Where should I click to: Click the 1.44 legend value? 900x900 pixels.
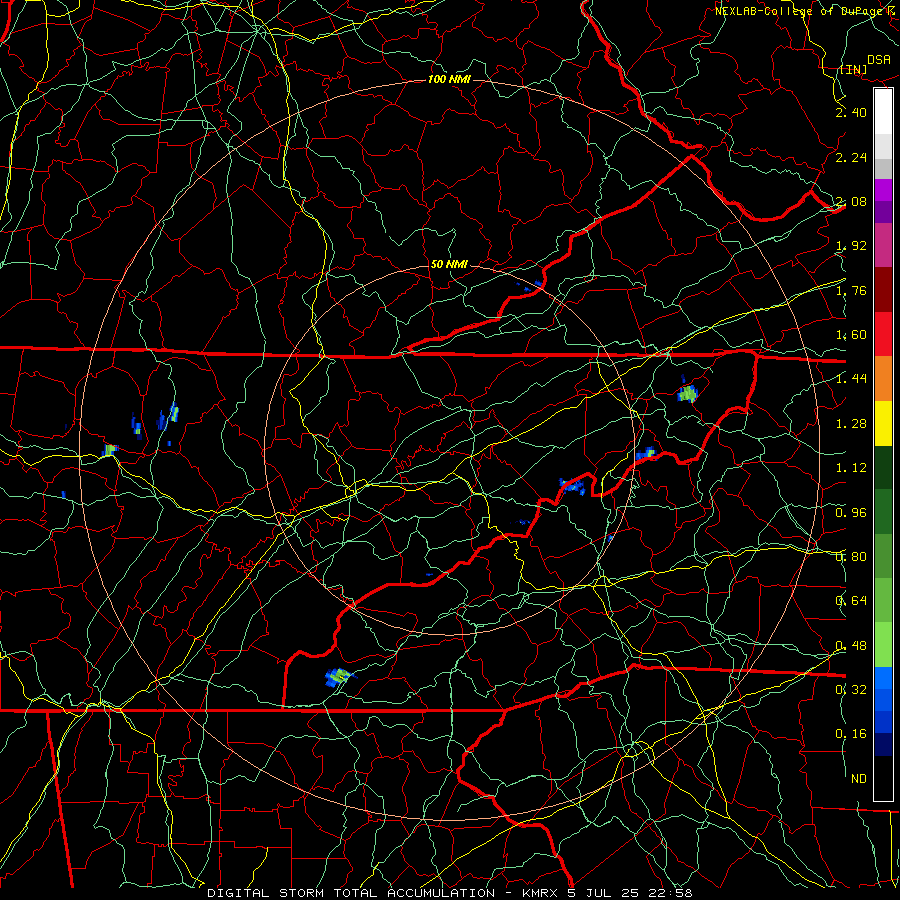click(851, 379)
